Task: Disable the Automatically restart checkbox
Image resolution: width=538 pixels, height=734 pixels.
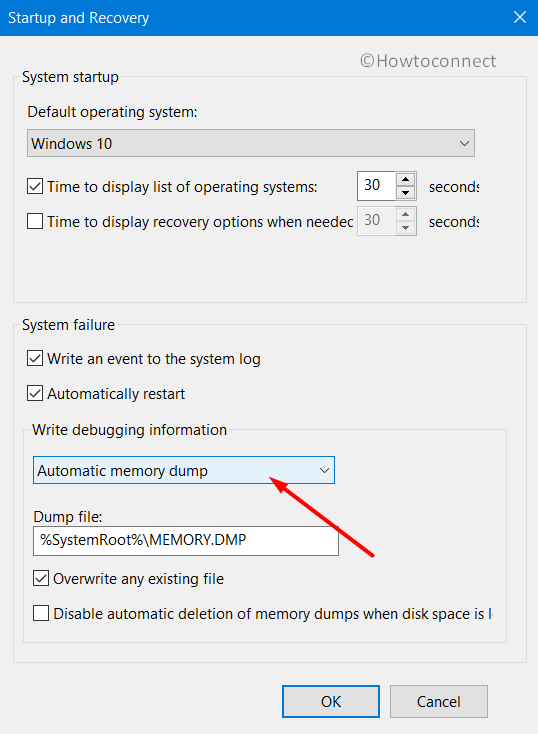Action: 35,393
